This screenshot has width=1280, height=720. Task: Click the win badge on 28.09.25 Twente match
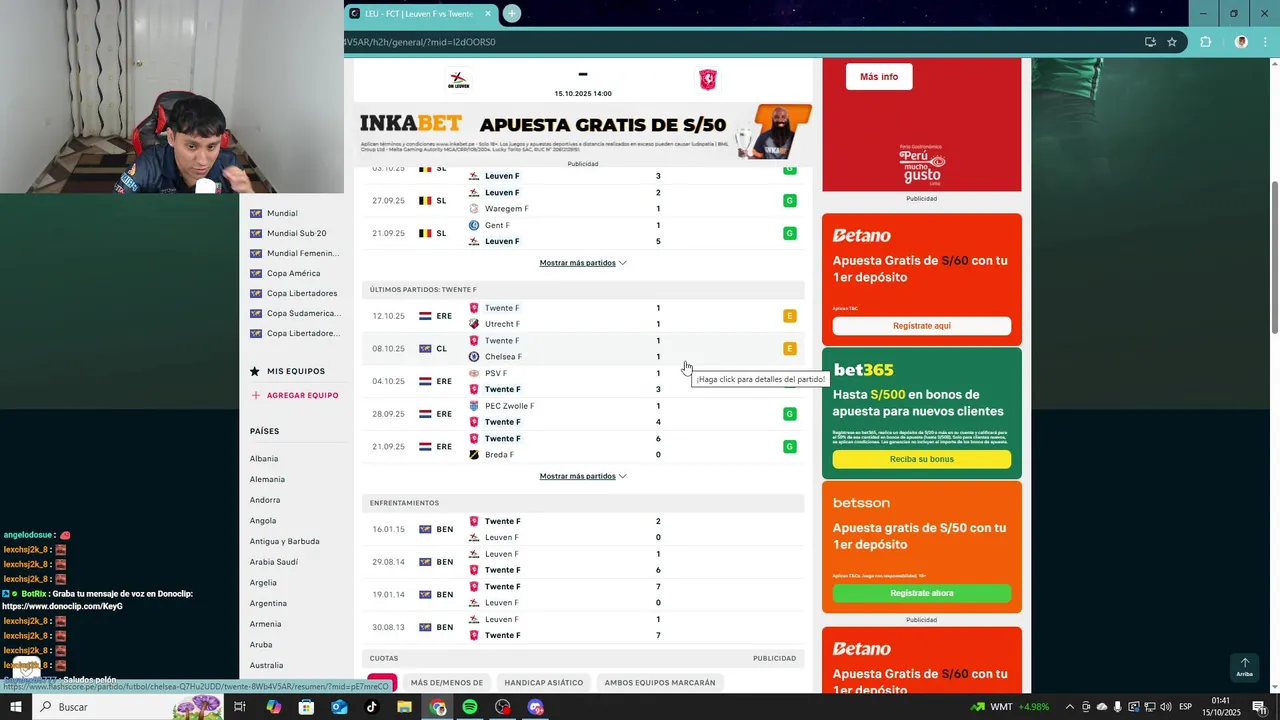tap(789, 414)
